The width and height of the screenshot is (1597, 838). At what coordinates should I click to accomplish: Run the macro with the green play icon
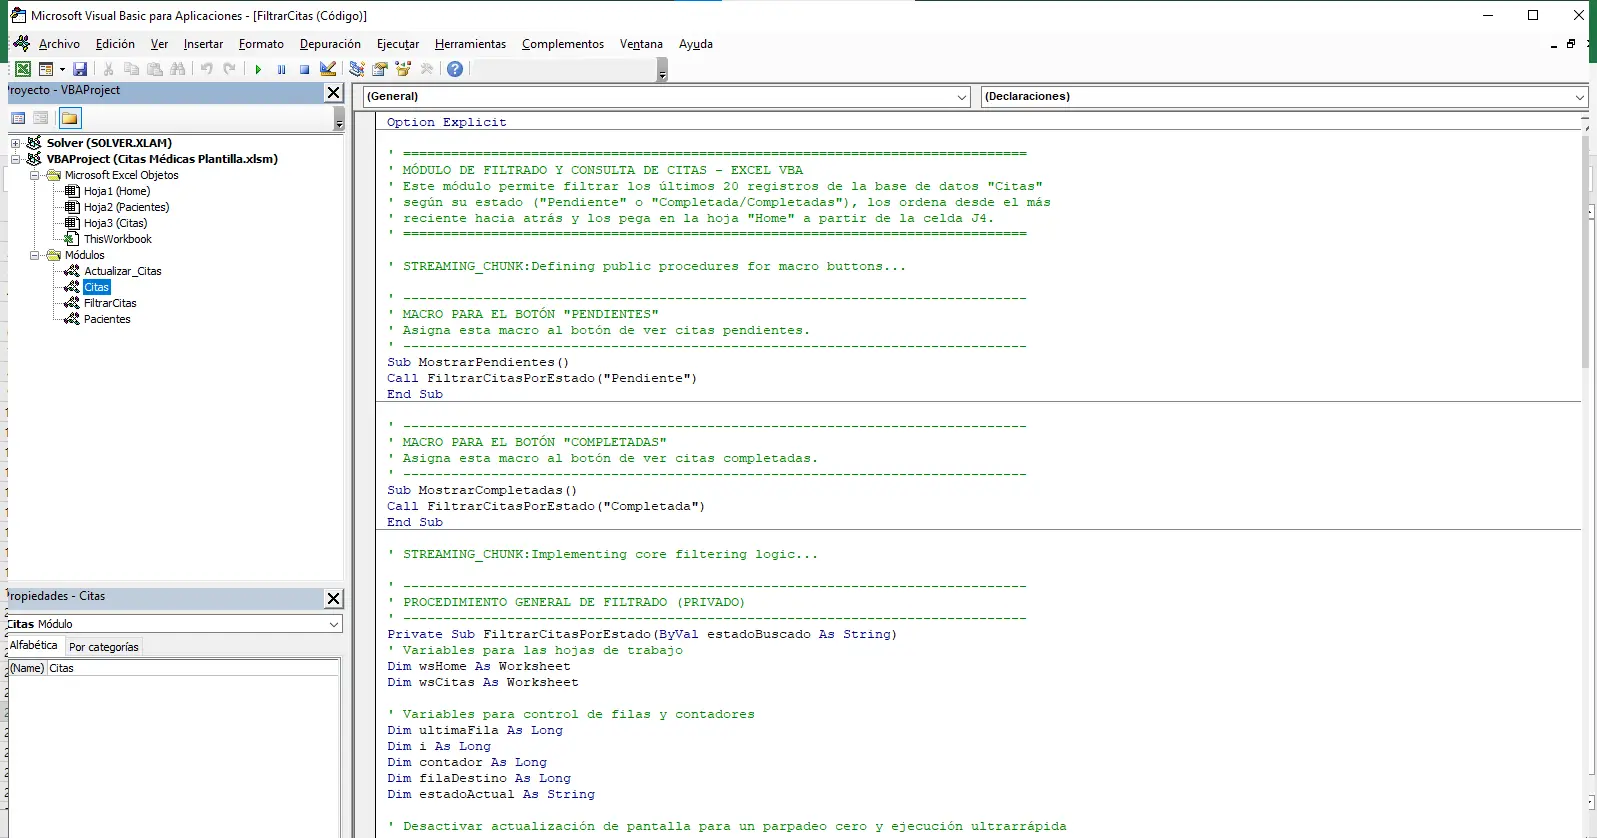(258, 69)
